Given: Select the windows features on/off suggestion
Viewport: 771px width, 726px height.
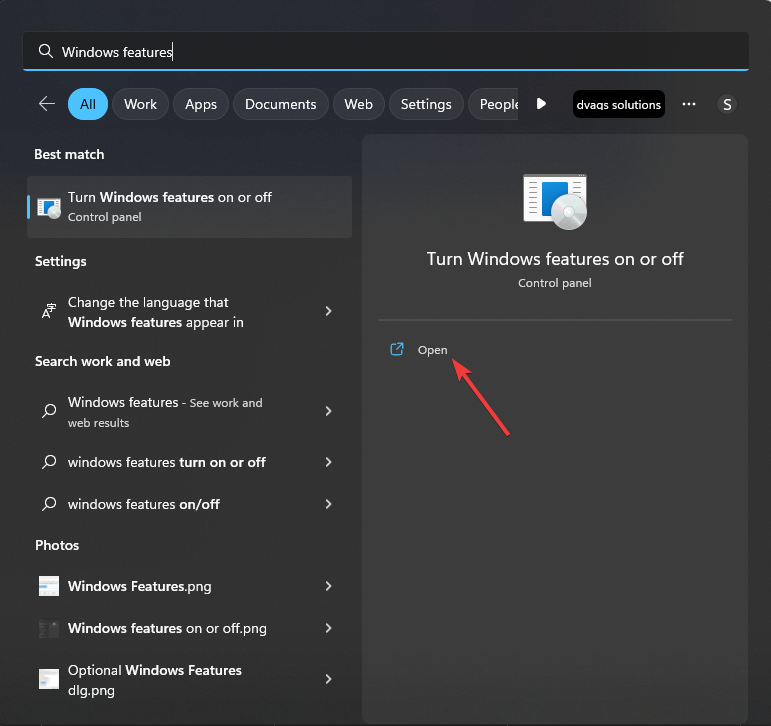Looking at the screenshot, I should (189, 504).
